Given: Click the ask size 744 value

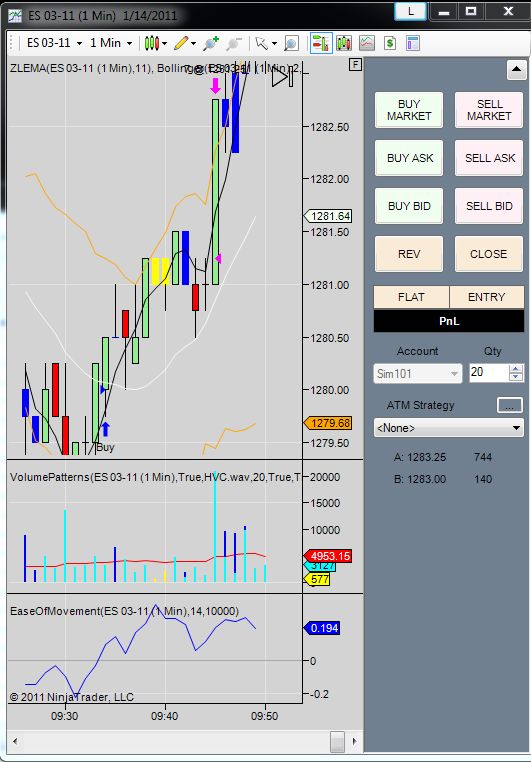Looking at the screenshot, I should (483, 457).
